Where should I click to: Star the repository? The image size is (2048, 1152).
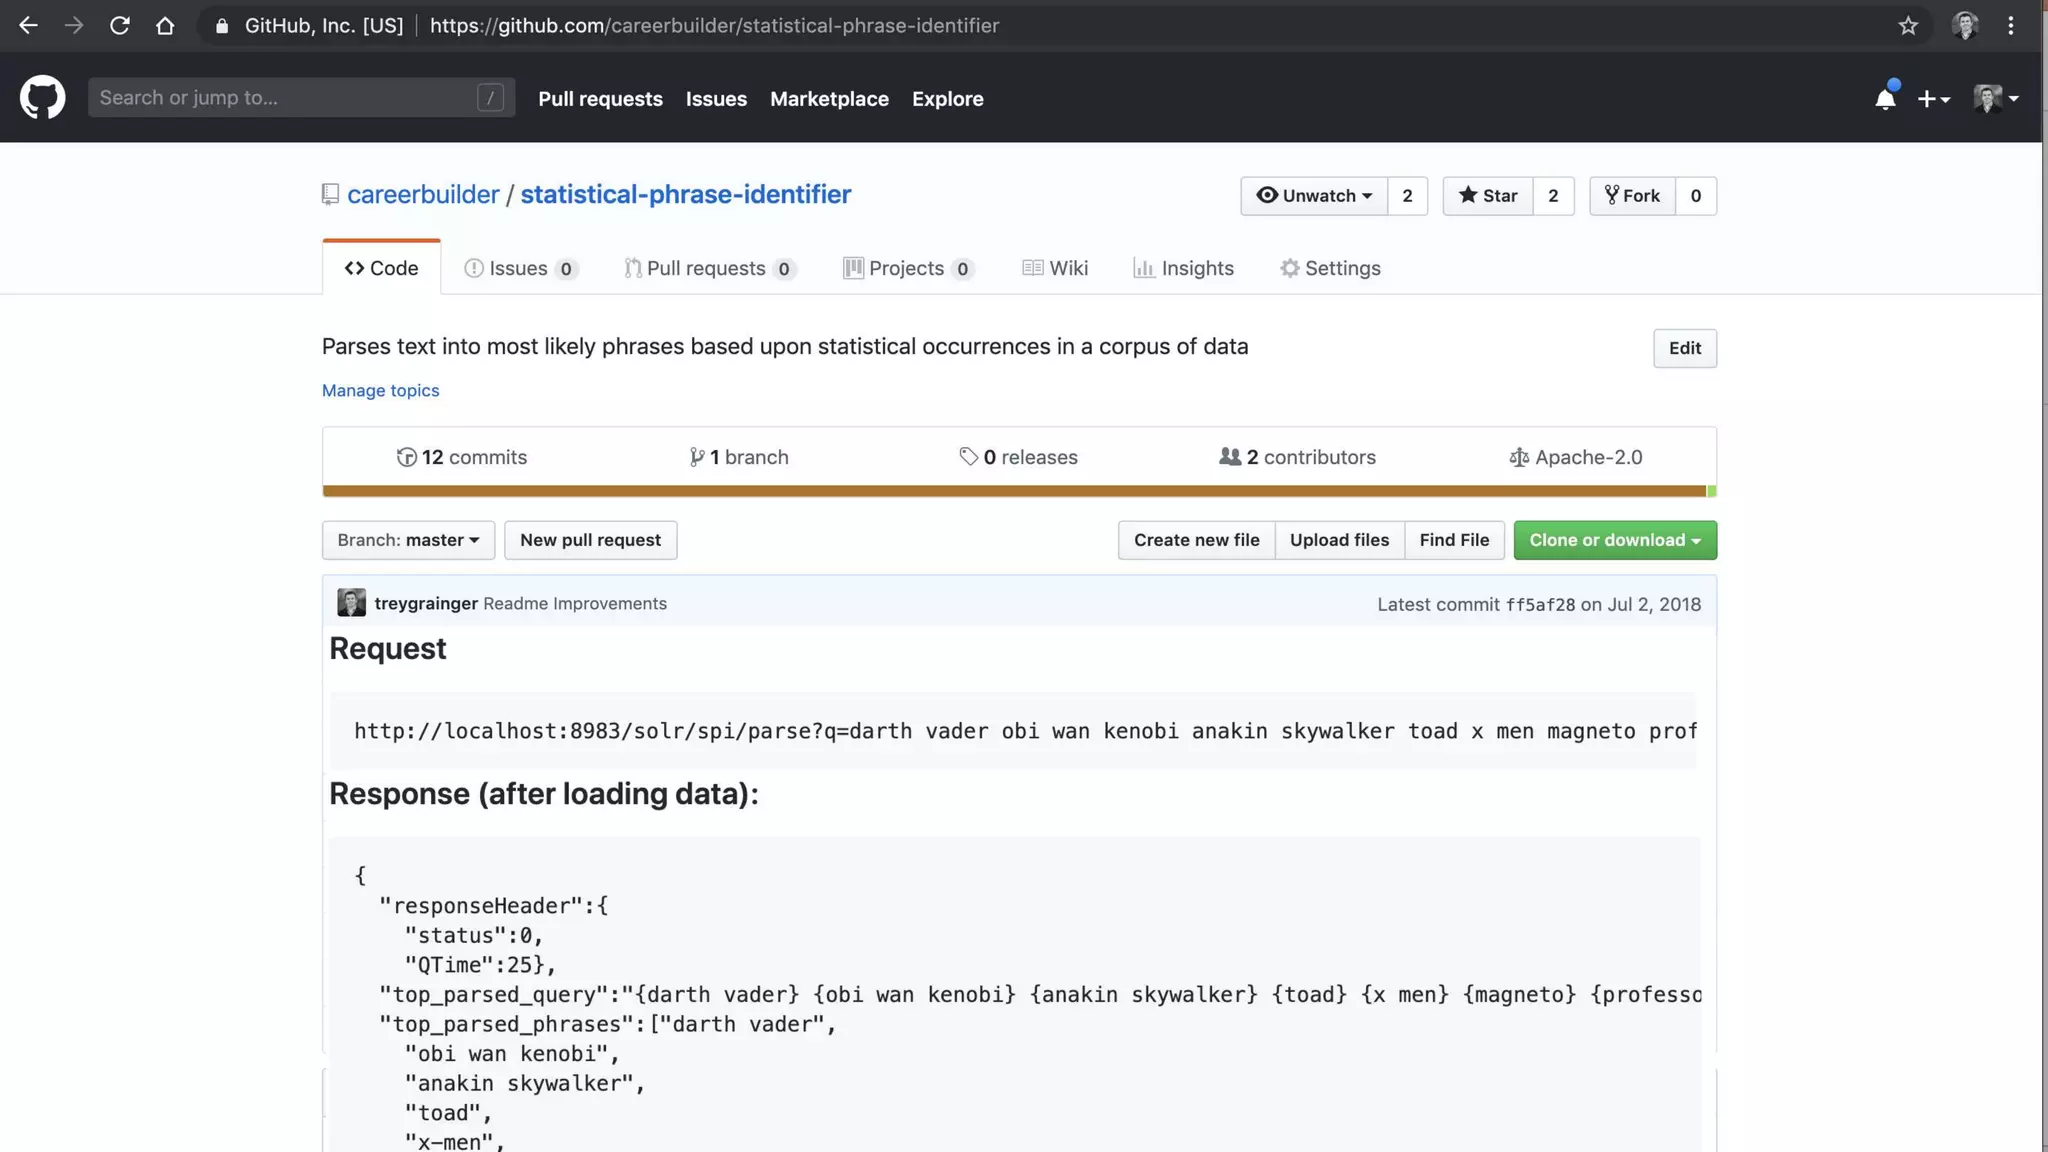(1488, 196)
